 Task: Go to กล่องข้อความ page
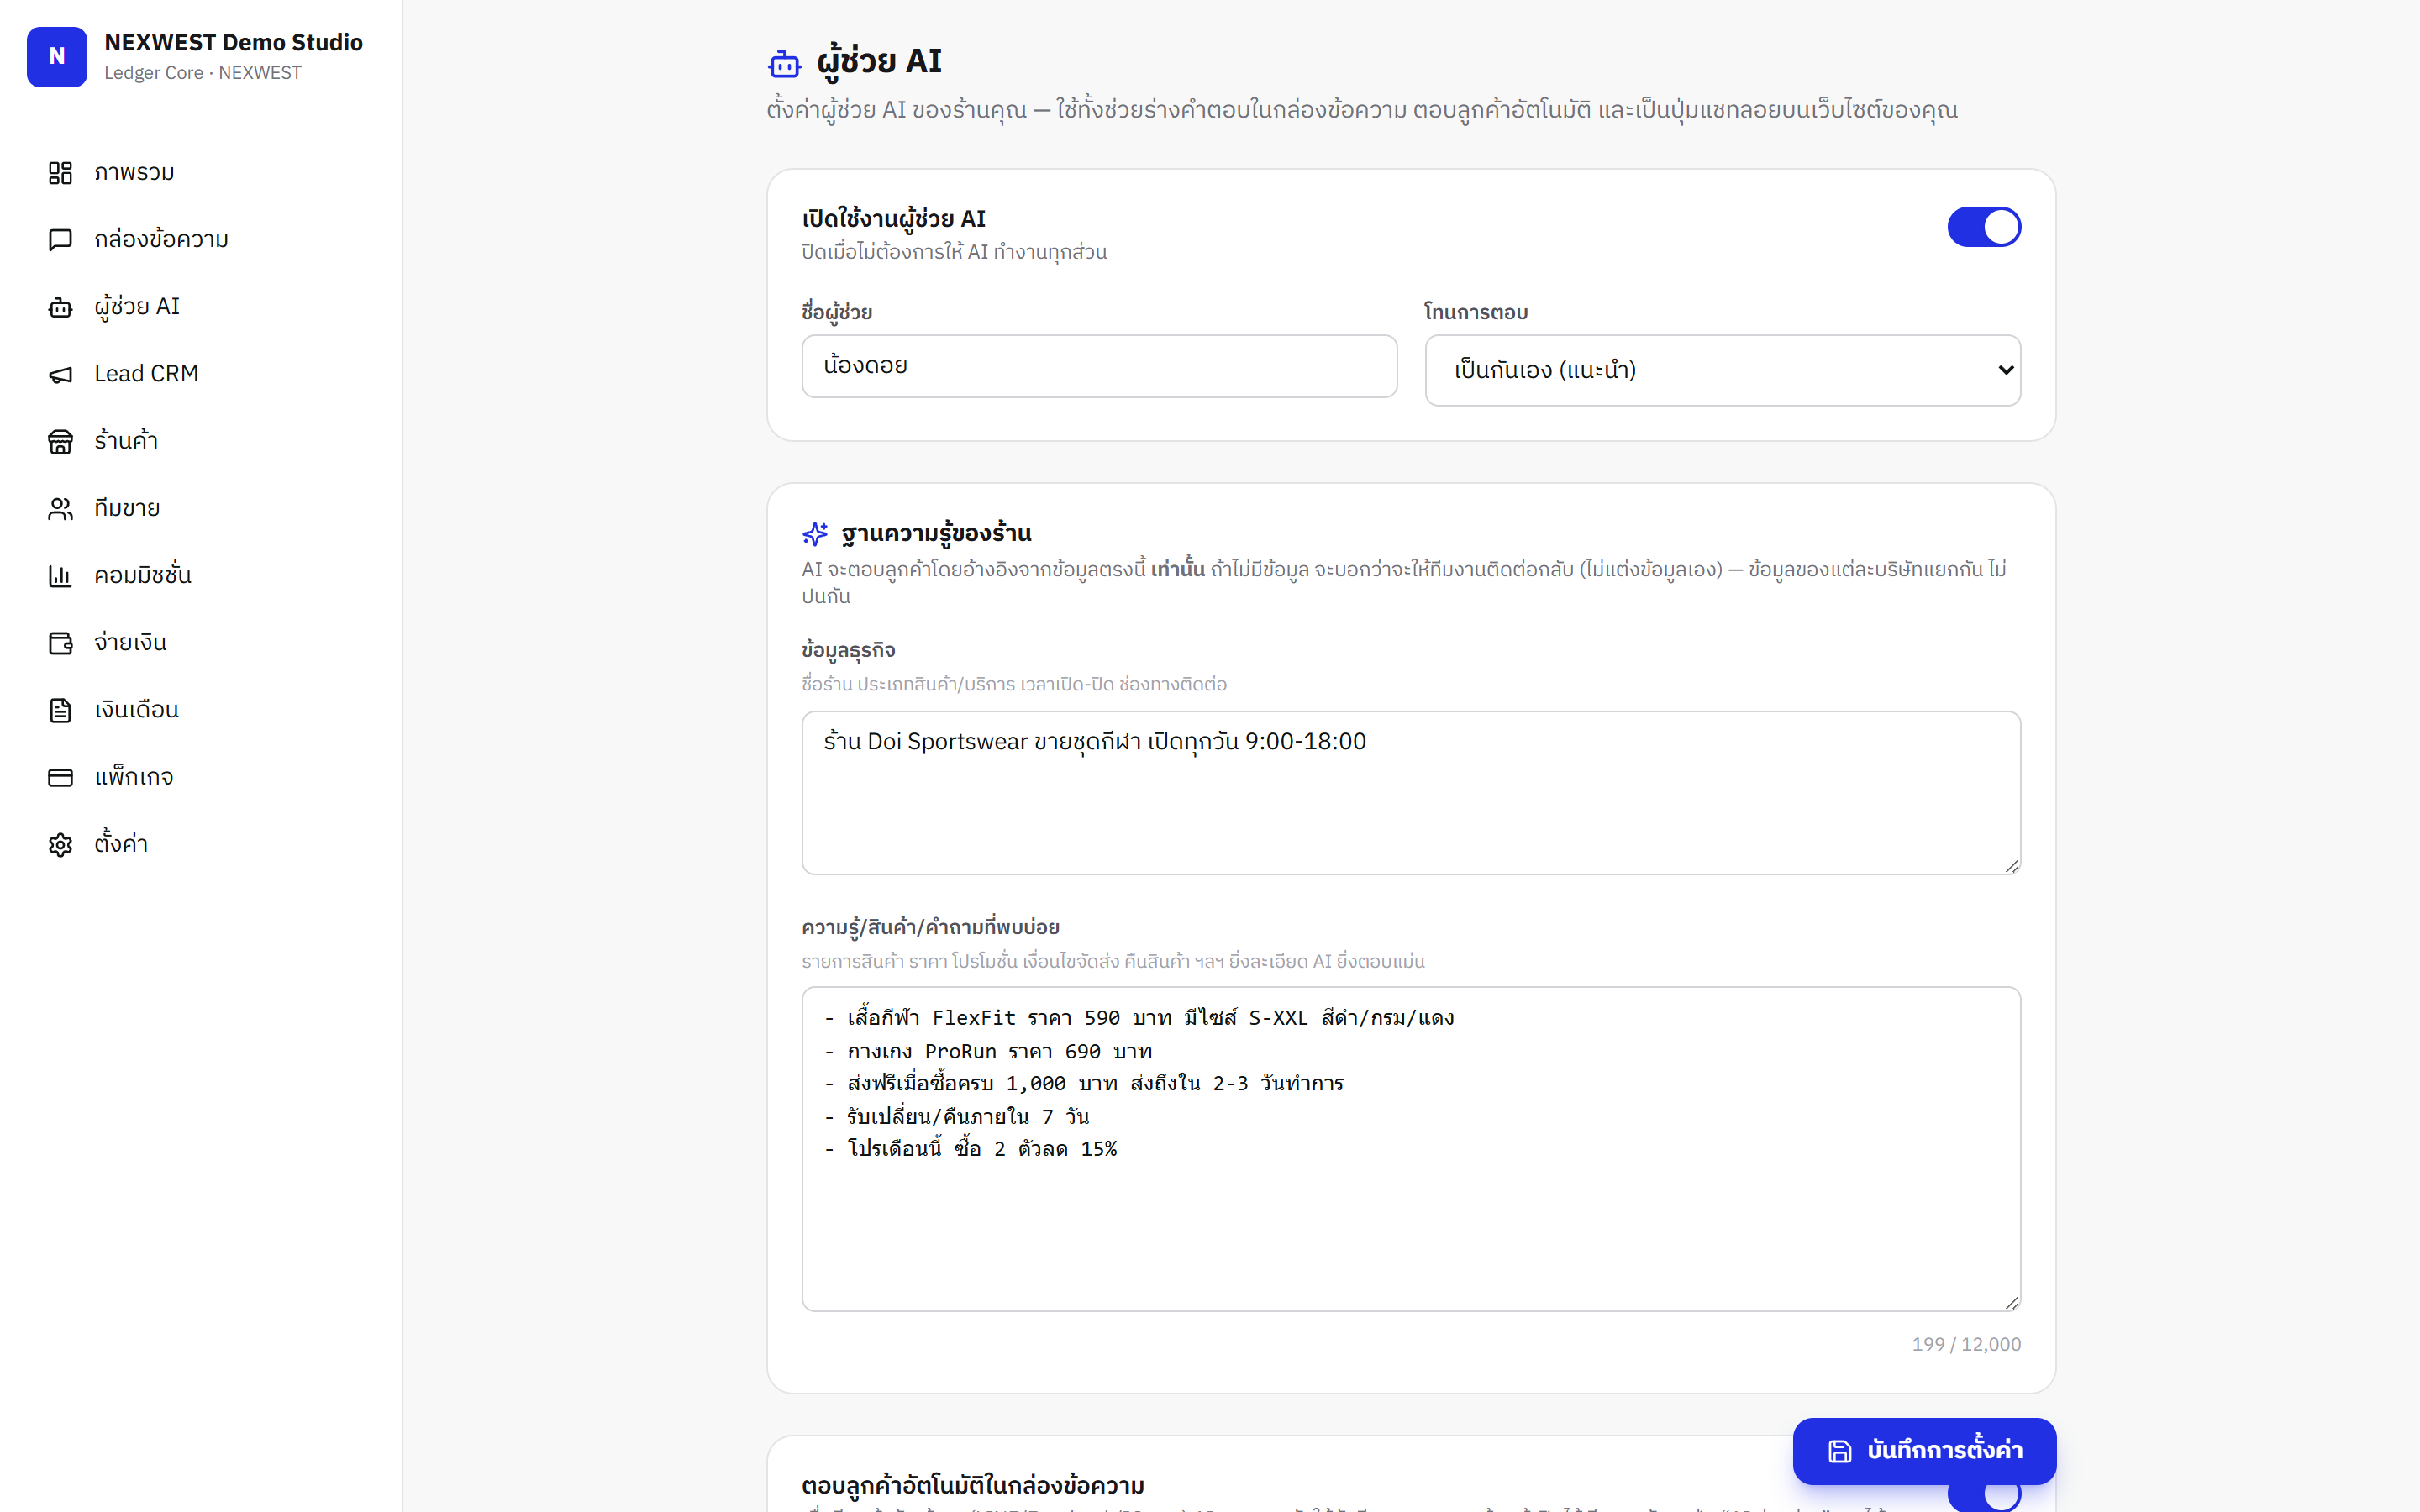(x=201, y=240)
